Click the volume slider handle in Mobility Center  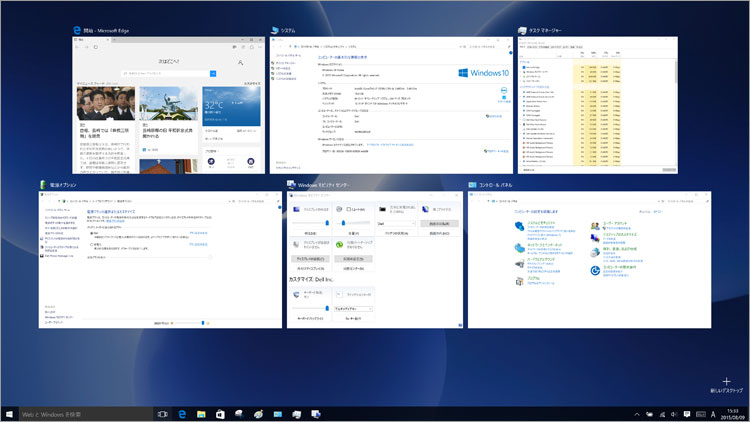pyautogui.click(x=343, y=222)
